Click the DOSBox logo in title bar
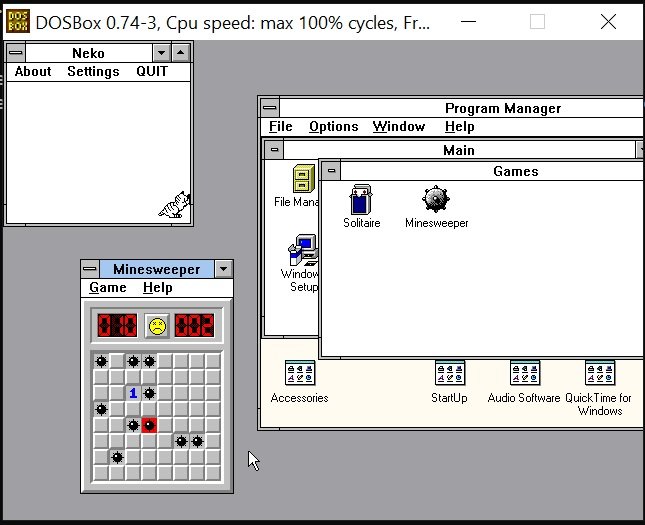The height and width of the screenshot is (525, 645). point(18,21)
